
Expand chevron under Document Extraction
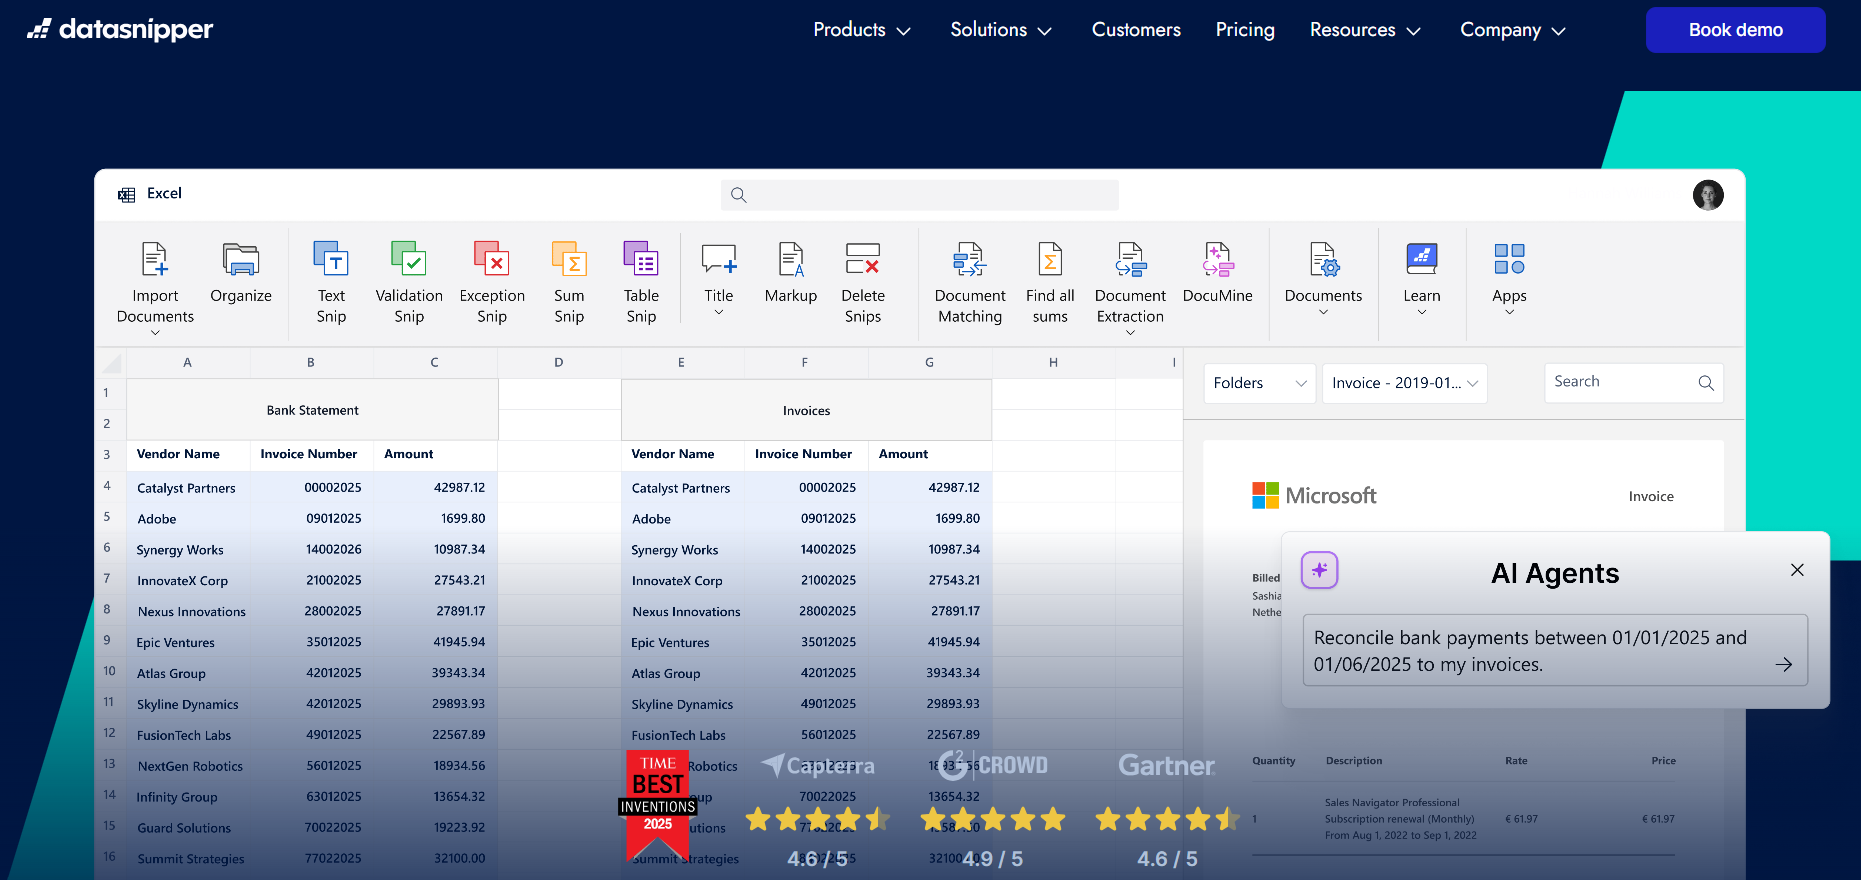pyautogui.click(x=1130, y=333)
